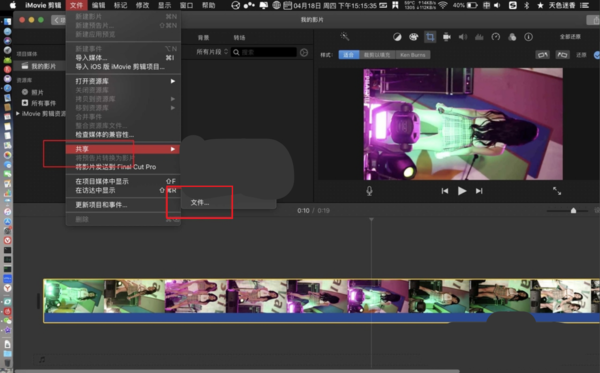
Task: Open the 显示 menu
Action: click(165, 5)
